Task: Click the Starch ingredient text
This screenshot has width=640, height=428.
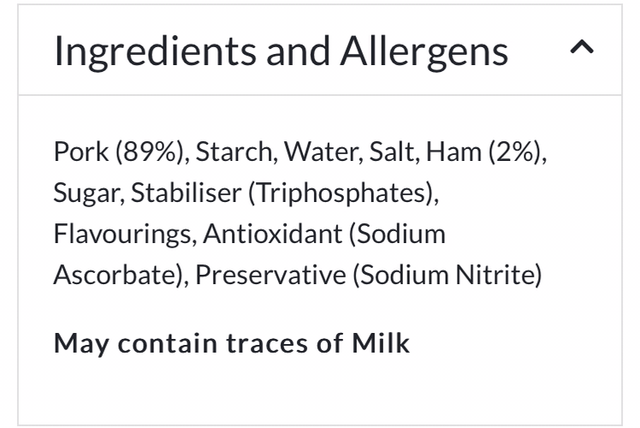Action: pos(235,152)
